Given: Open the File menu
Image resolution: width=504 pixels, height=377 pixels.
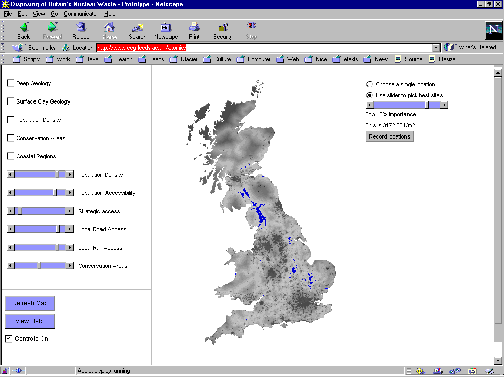Looking at the screenshot, I should (8, 14).
